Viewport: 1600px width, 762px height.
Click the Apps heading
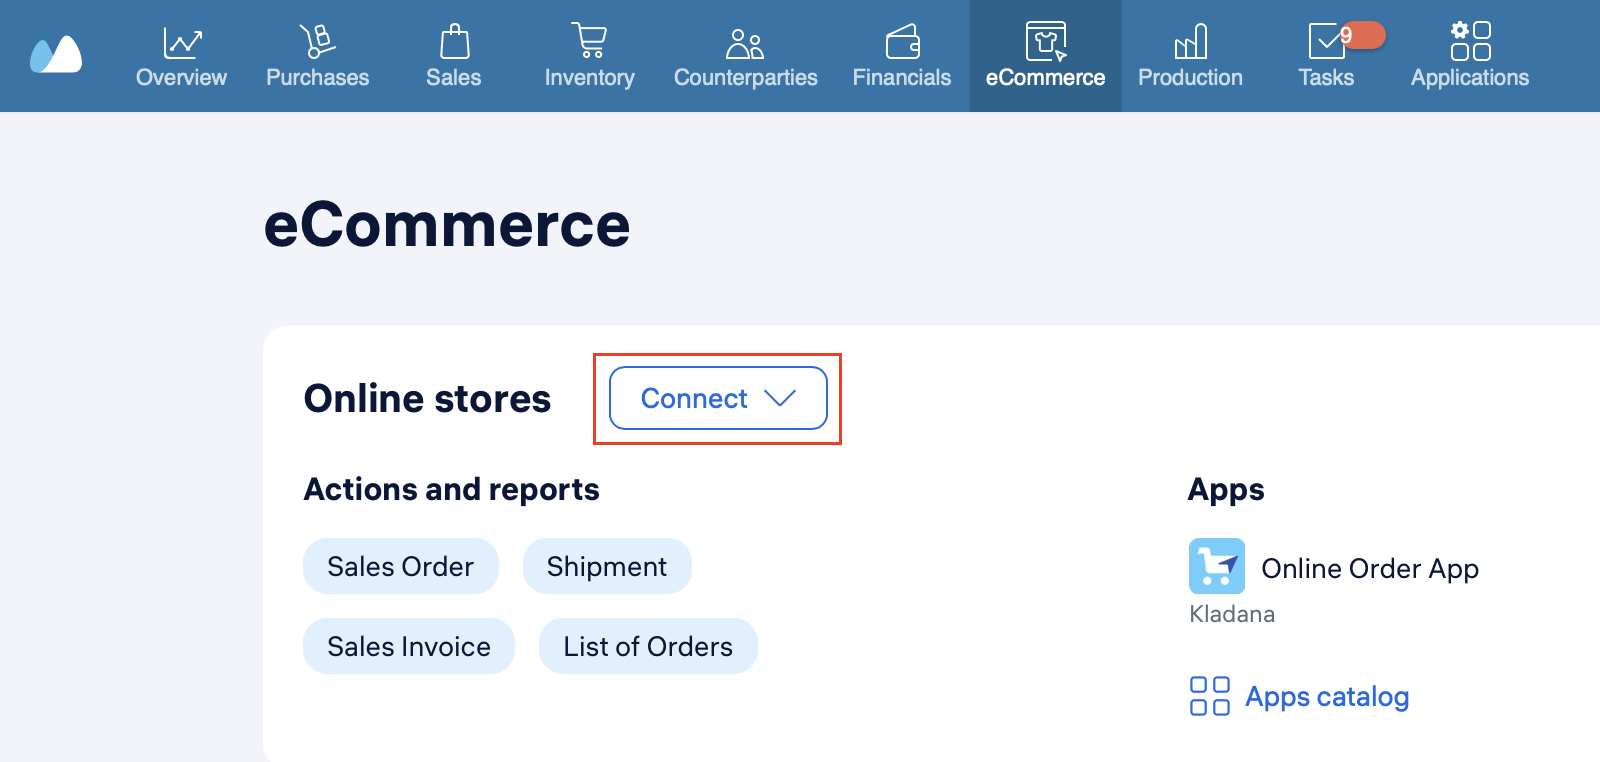pyautogui.click(x=1226, y=490)
